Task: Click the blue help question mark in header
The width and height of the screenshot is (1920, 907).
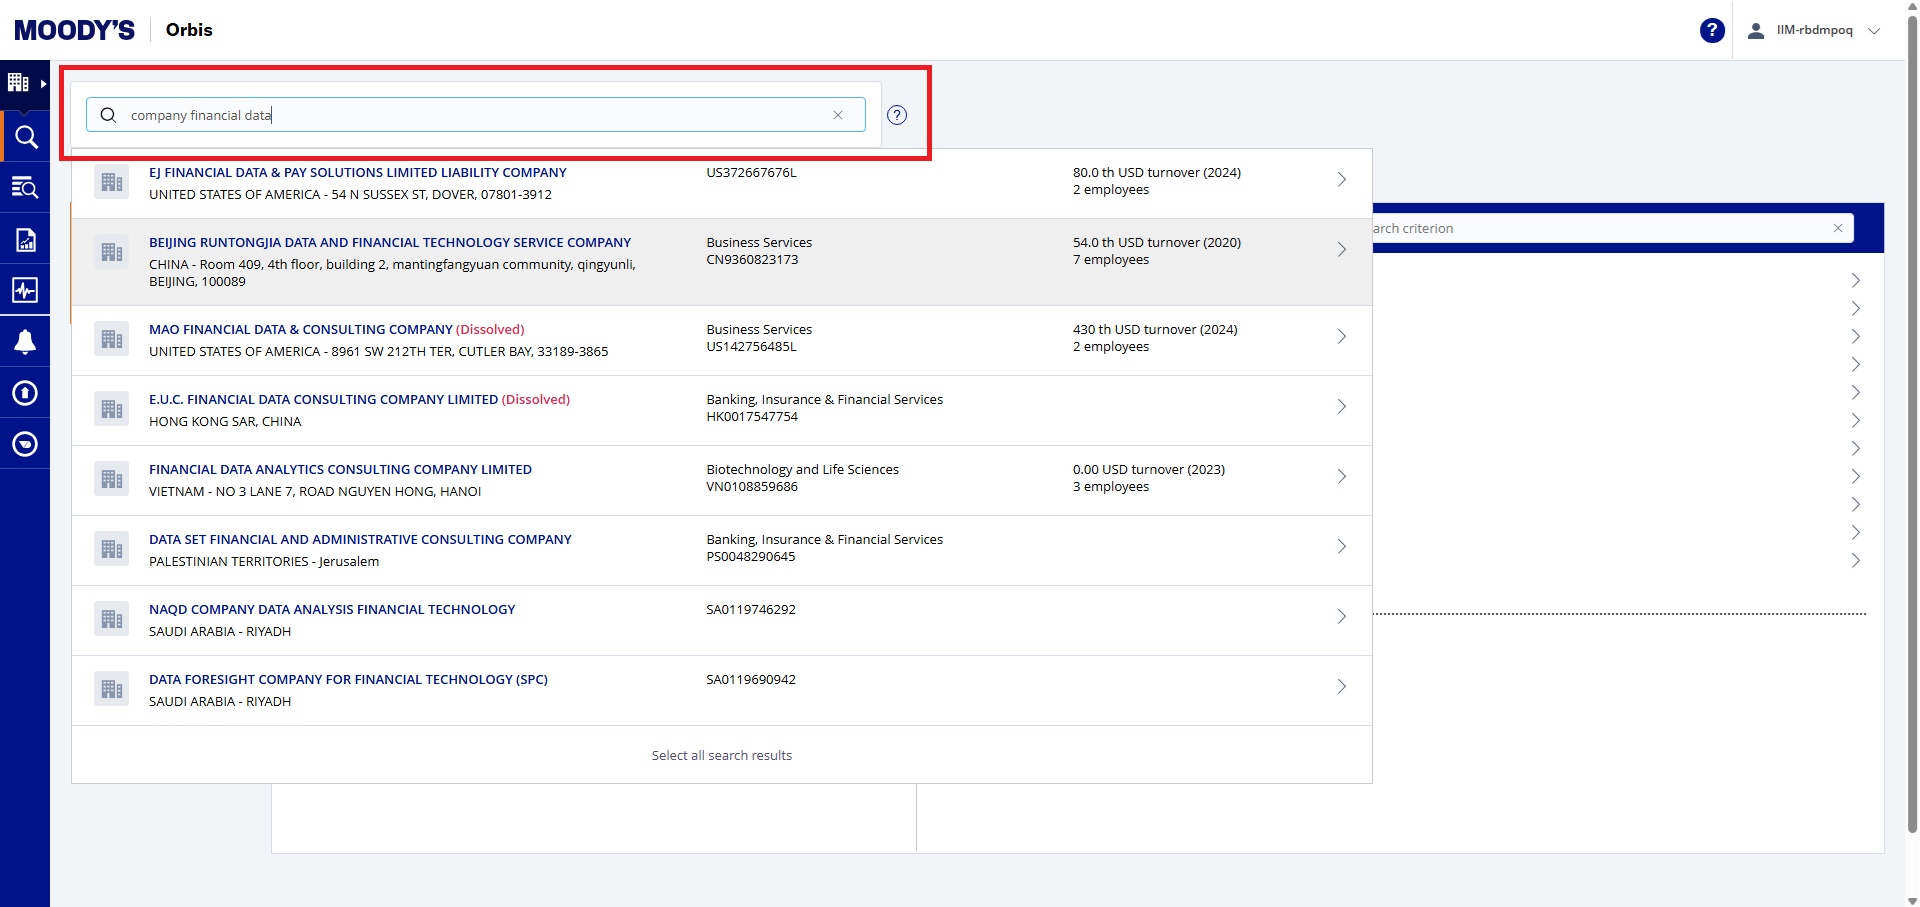Action: (1711, 30)
